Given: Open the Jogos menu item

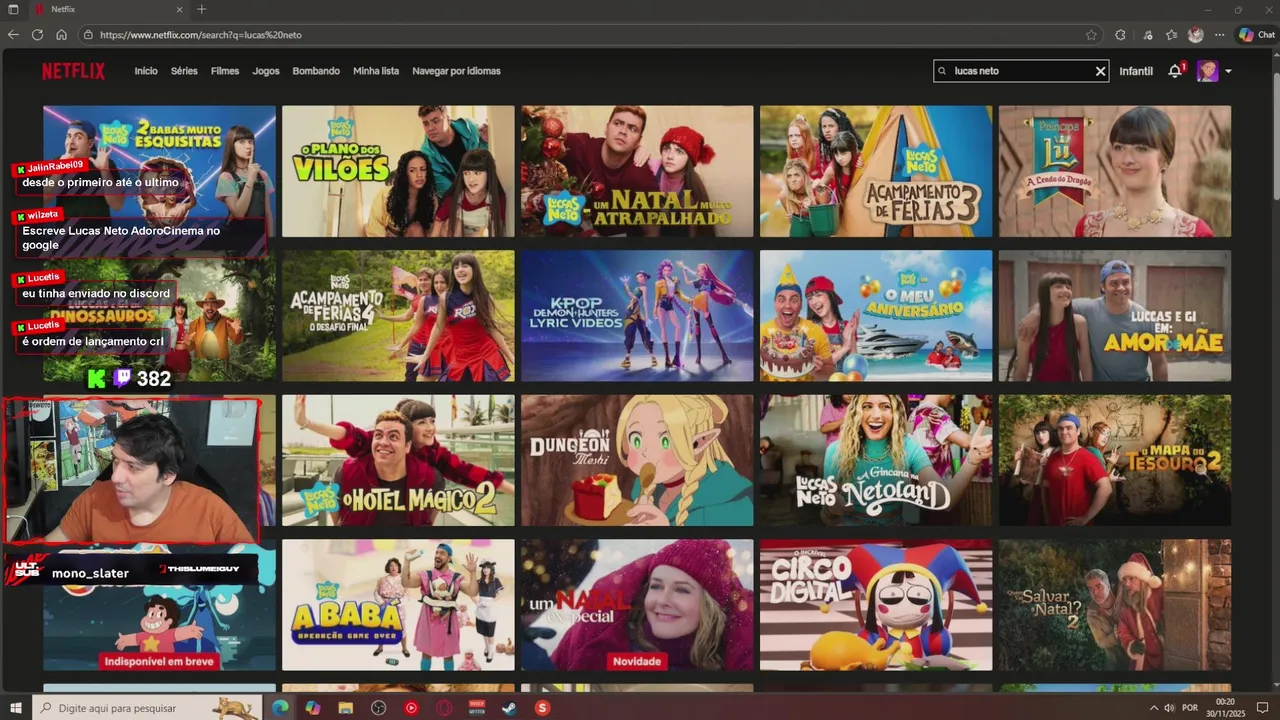Looking at the screenshot, I should point(266,71).
